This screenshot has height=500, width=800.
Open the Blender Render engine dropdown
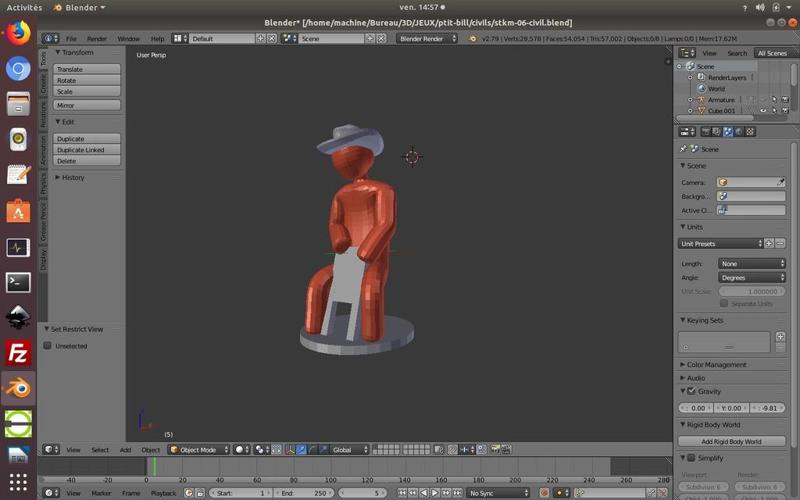click(x=427, y=39)
